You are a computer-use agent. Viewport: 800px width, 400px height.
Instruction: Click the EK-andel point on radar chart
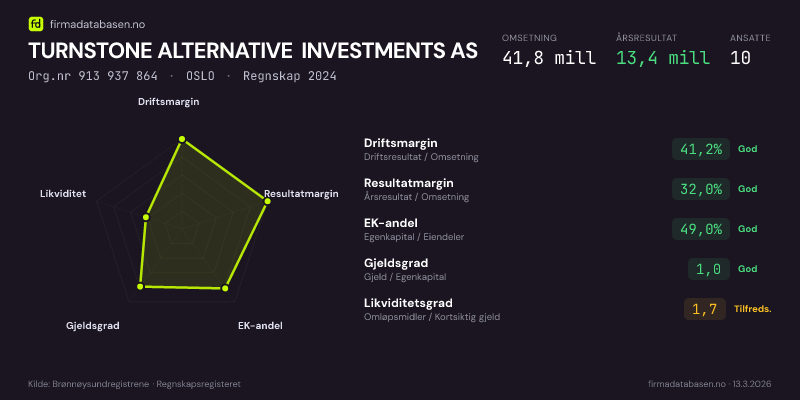(x=225, y=288)
